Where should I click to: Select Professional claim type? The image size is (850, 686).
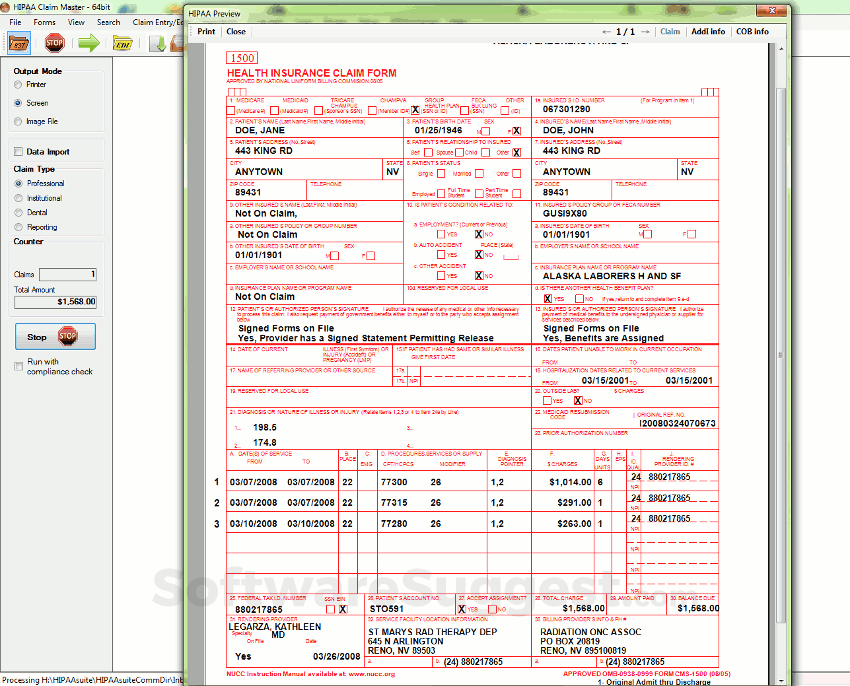click(x=18, y=183)
